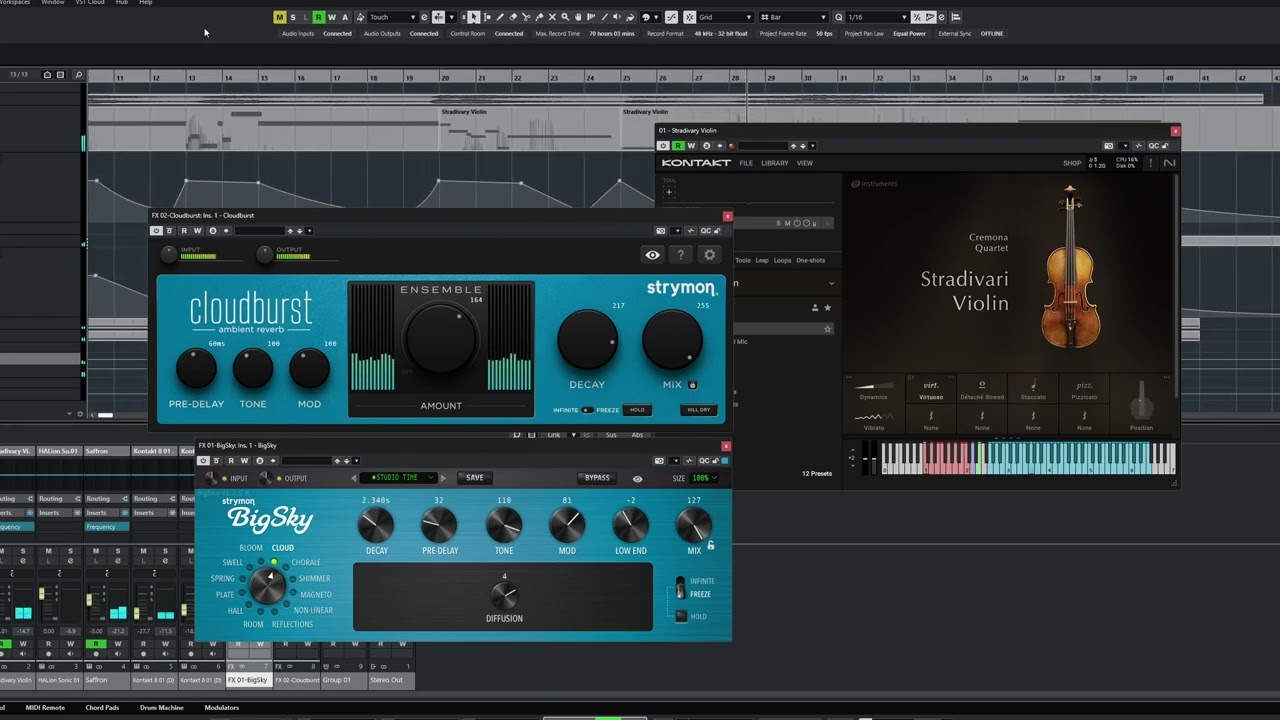Image resolution: width=1280 pixels, height=720 pixels.
Task: Click the BigSky Mix lock icon
Action: coord(711,545)
